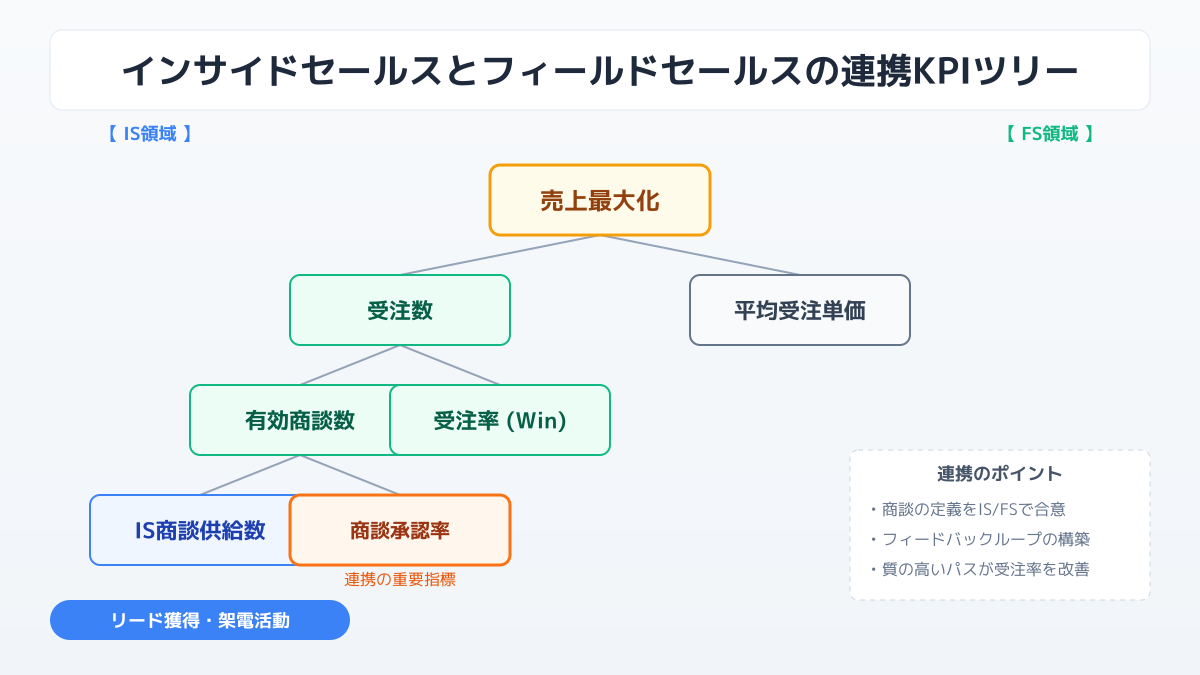Click the connector line from 売上最大化 to 受注数

(x=500, y=255)
